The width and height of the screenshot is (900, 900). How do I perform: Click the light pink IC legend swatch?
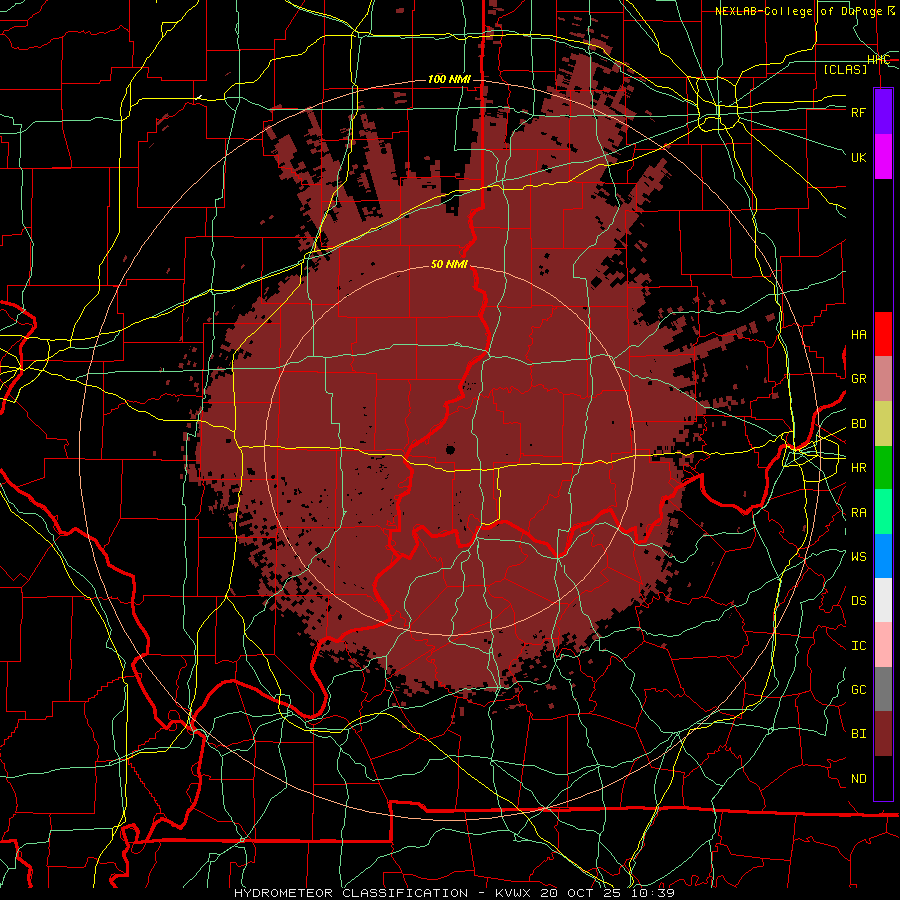point(883,645)
